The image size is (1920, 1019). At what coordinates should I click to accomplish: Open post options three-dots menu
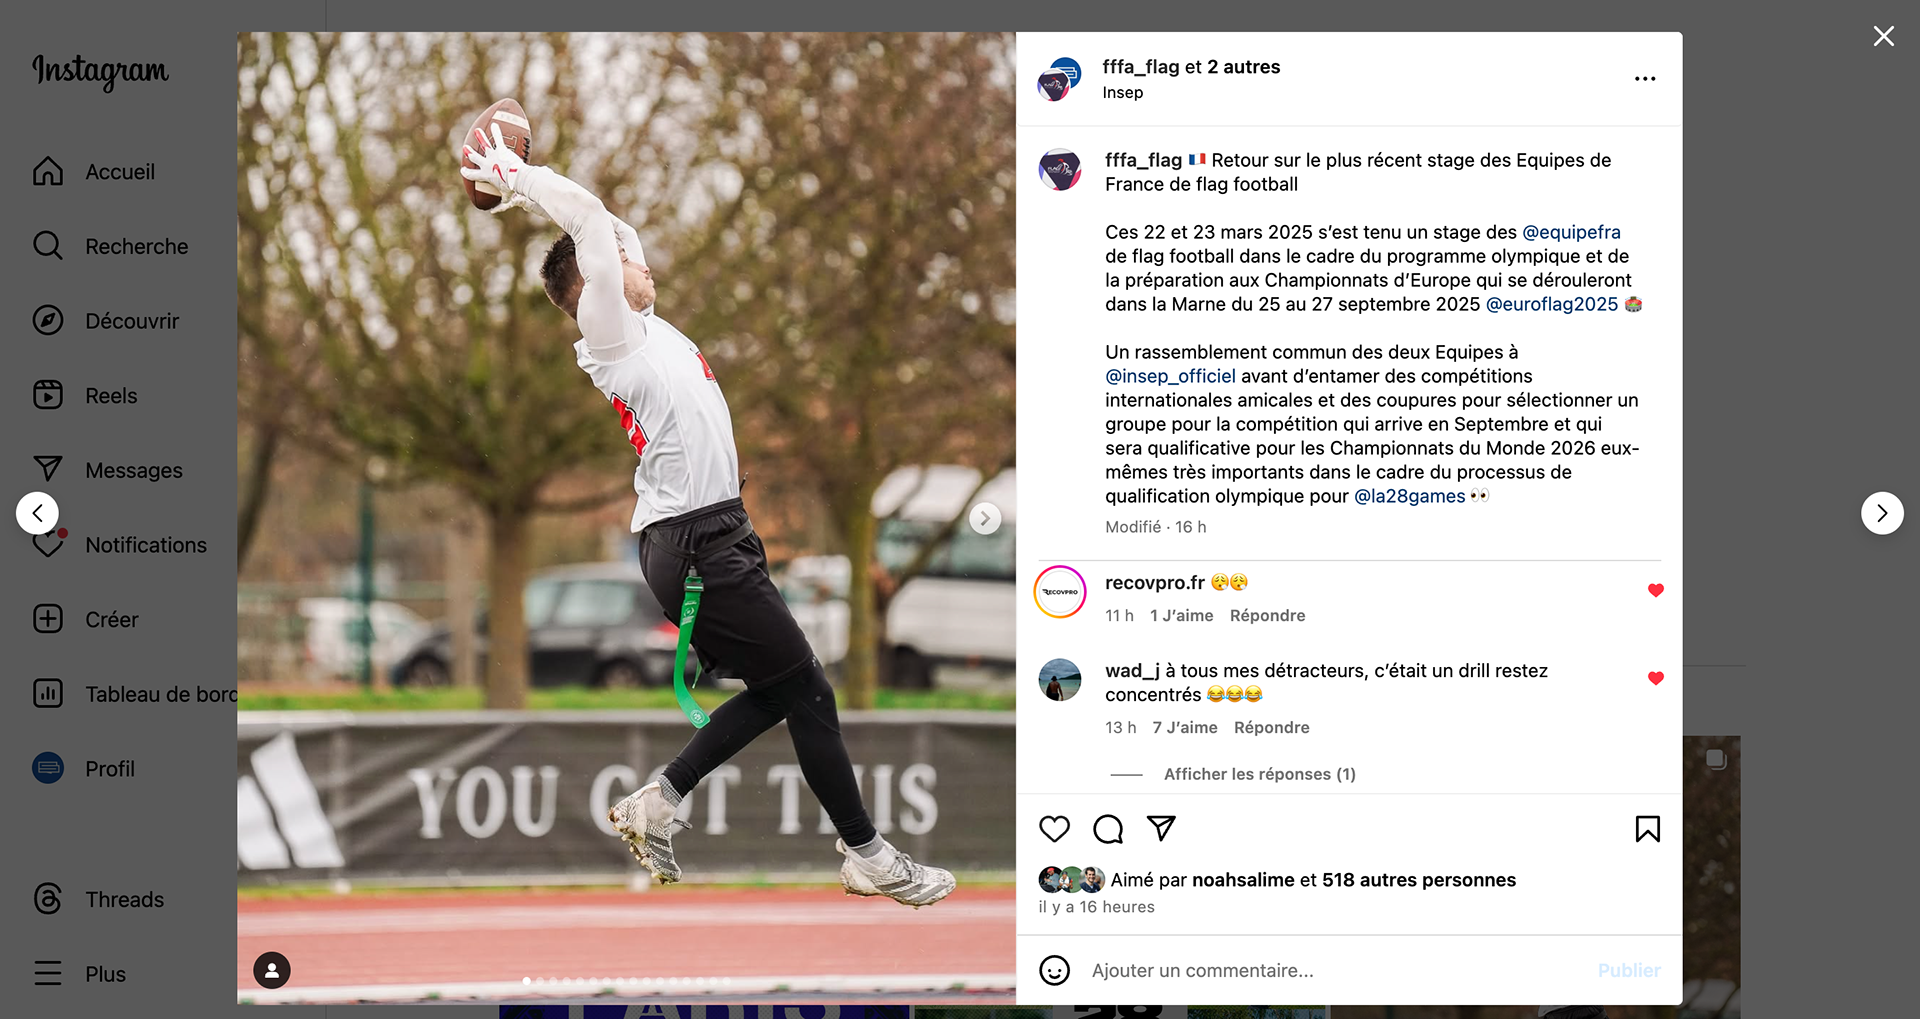(x=1645, y=79)
